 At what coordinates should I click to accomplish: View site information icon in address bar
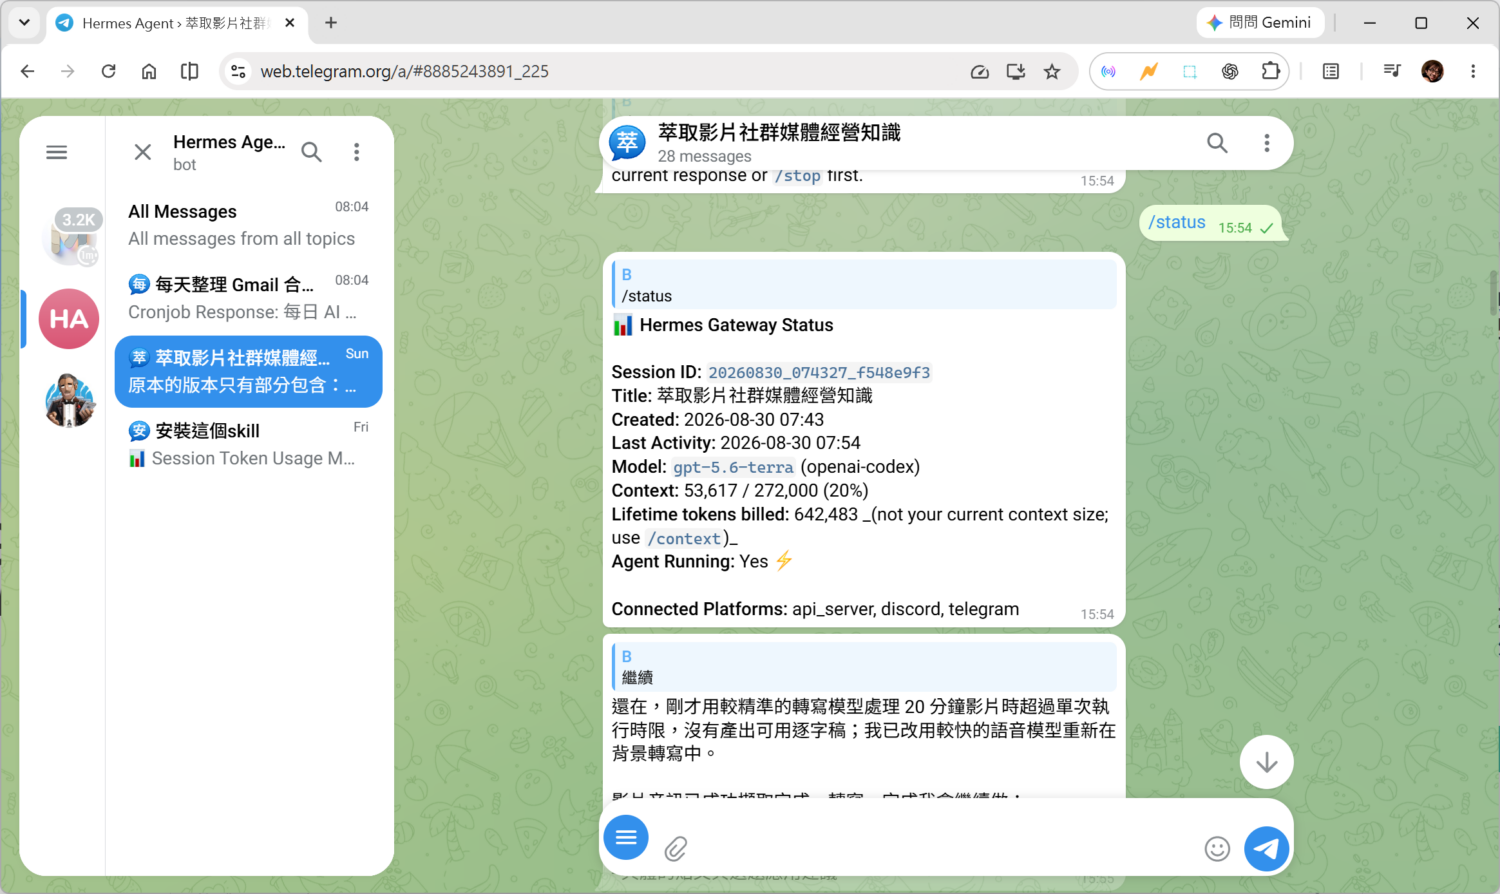(x=238, y=71)
